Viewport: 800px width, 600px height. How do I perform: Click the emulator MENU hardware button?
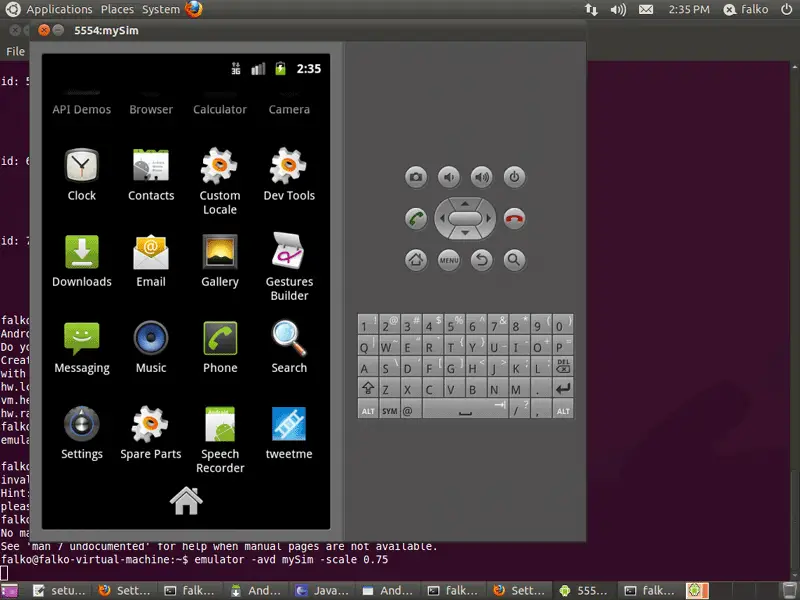point(448,260)
